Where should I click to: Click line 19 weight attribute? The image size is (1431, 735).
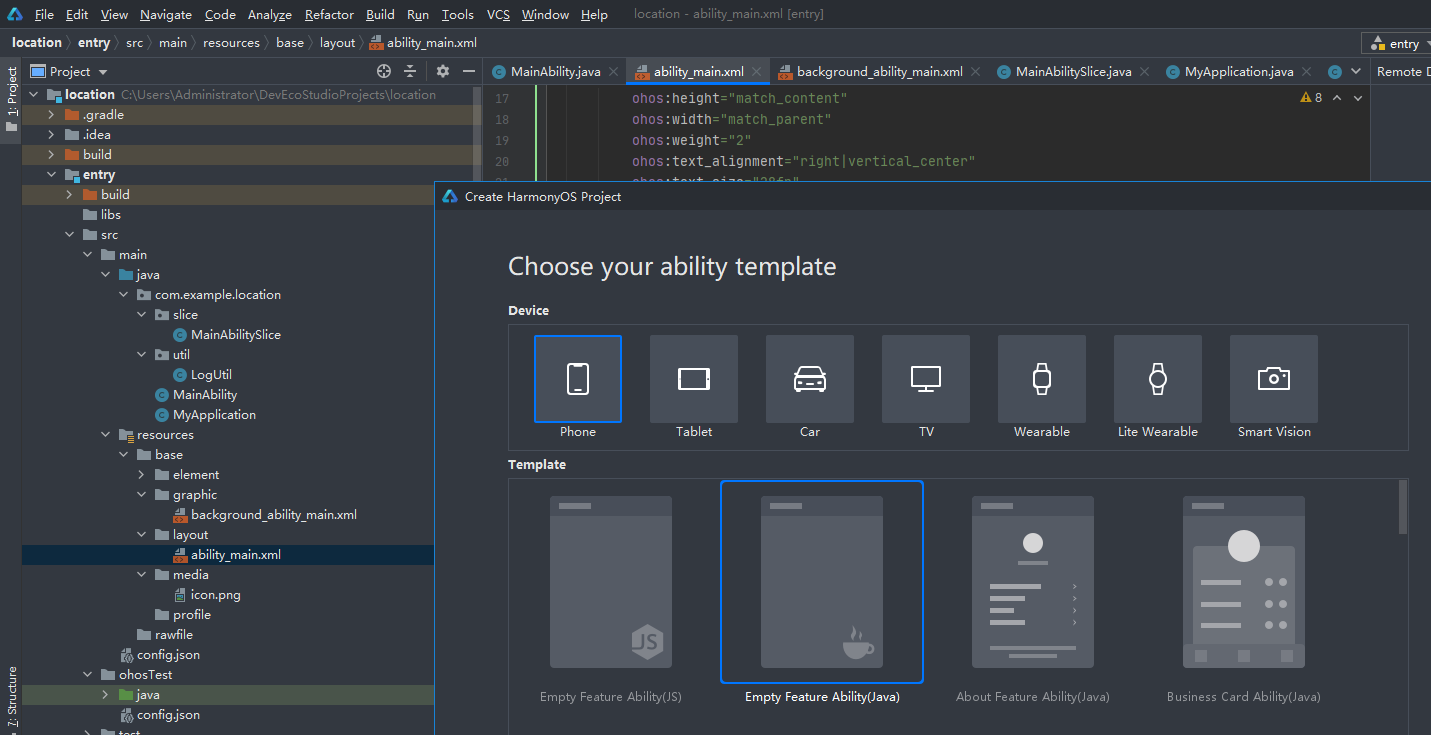click(x=691, y=140)
